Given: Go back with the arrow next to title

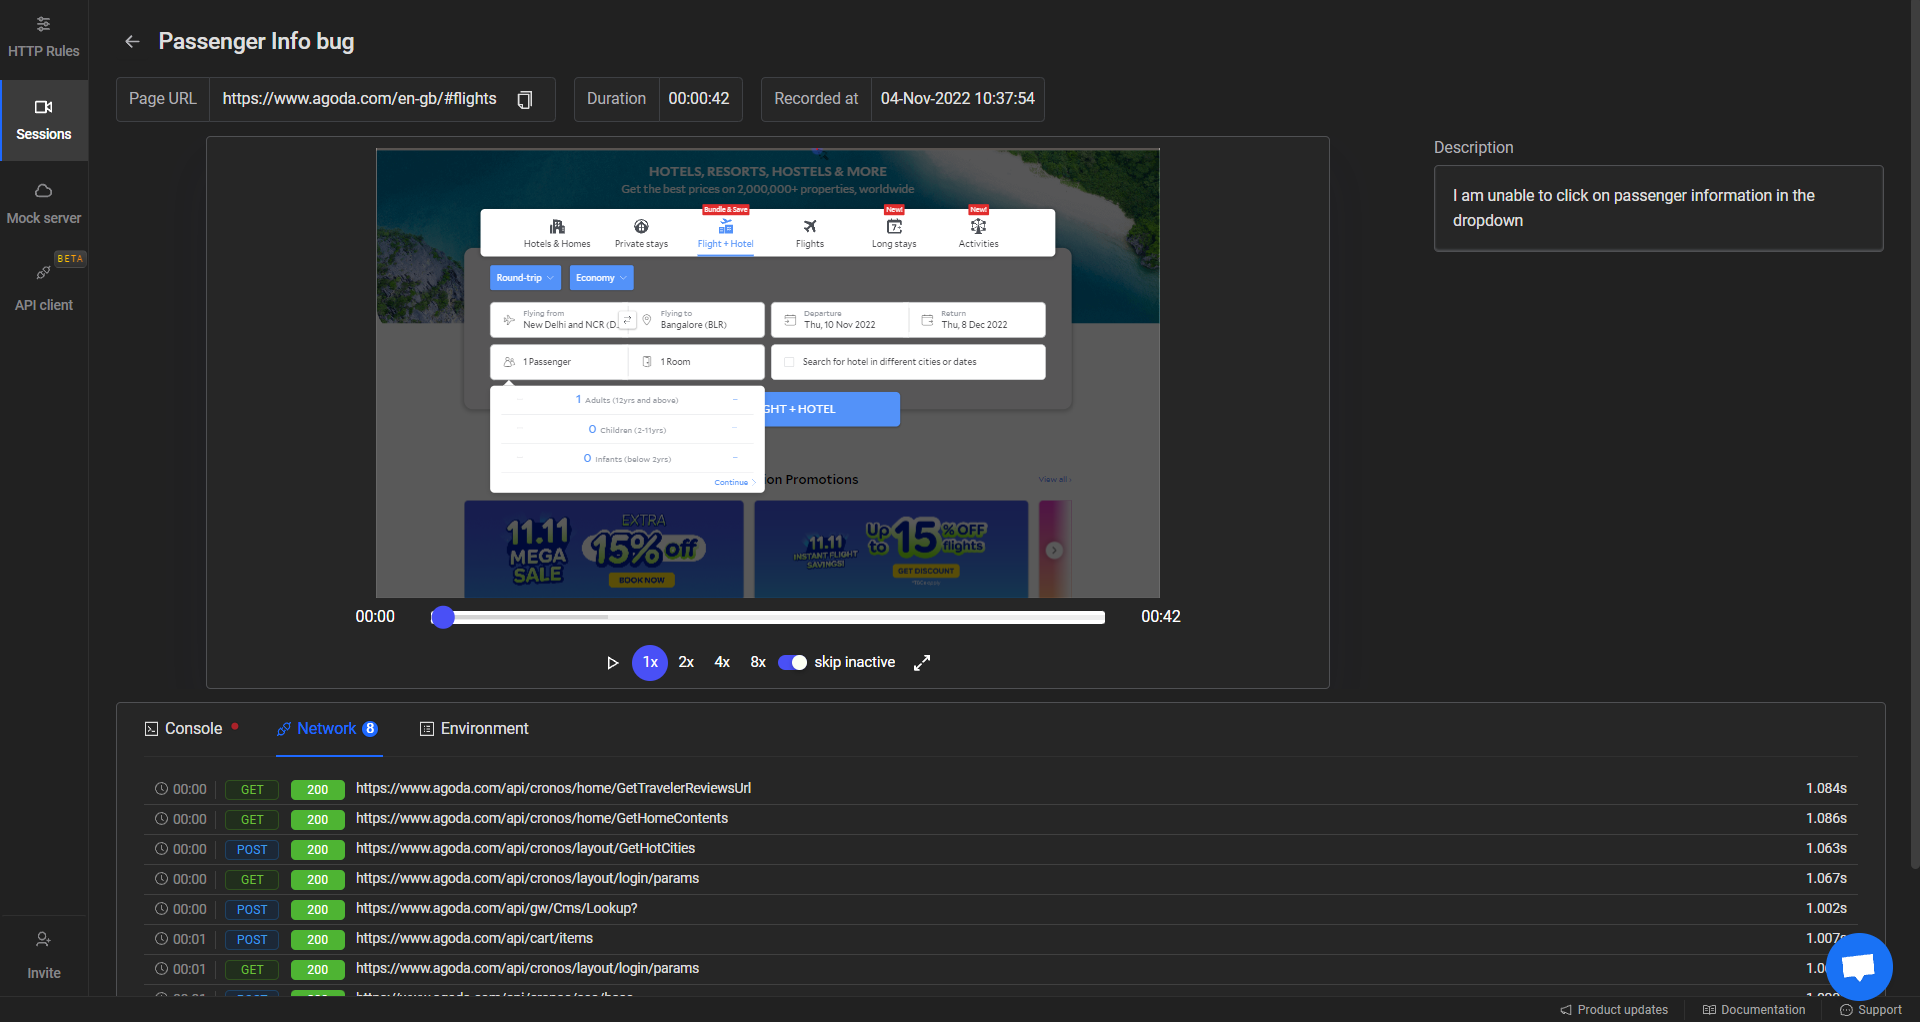Looking at the screenshot, I should (132, 41).
